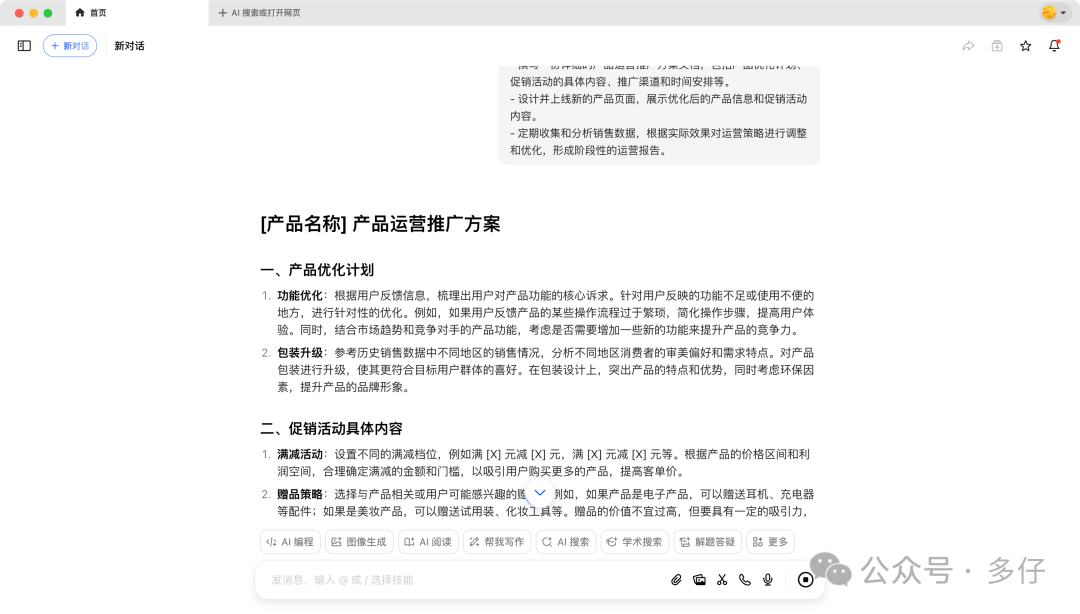Click the add-to-collection icon in header
The width and height of the screenshot is (1080, 614).
click(x=997, y=46)
